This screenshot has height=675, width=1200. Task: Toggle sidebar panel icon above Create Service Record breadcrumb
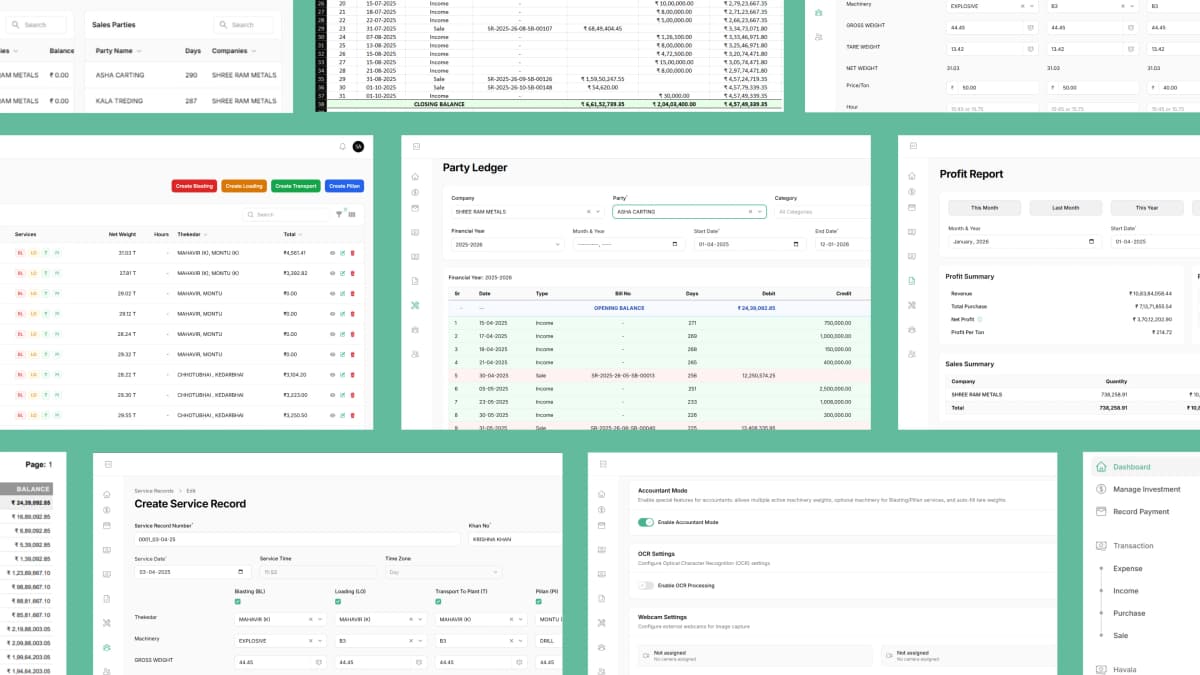[x=106, y=464]
